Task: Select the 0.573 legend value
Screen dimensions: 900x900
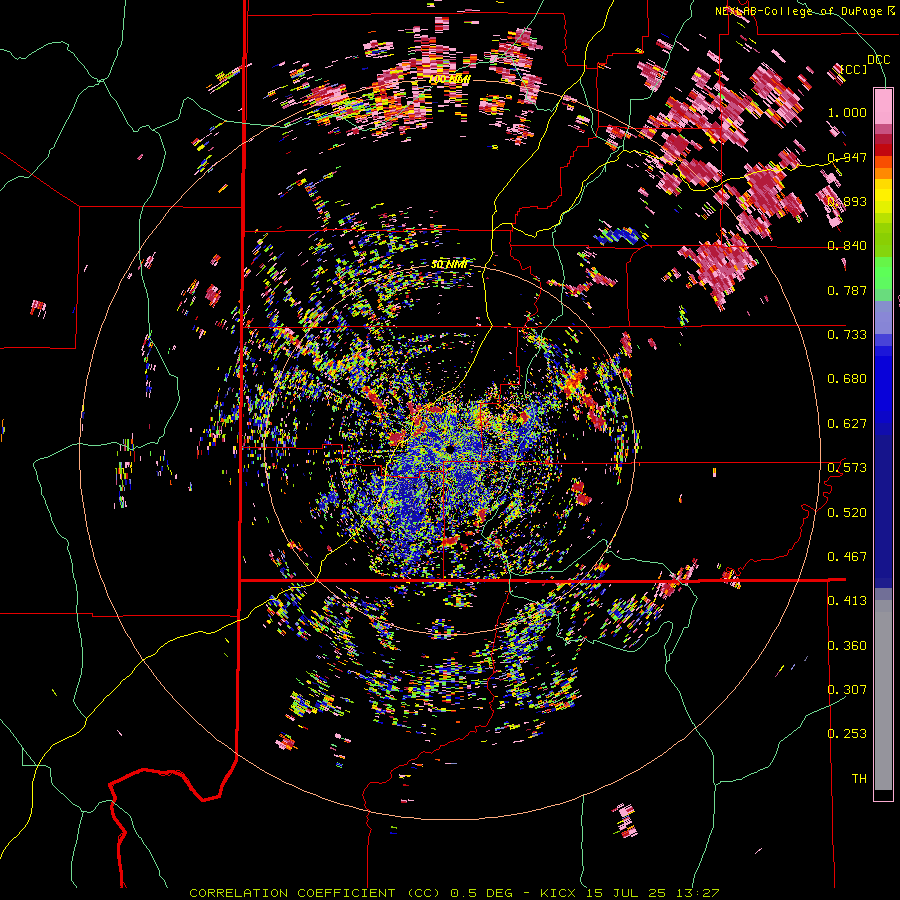Action: click(x=847, y=468)
